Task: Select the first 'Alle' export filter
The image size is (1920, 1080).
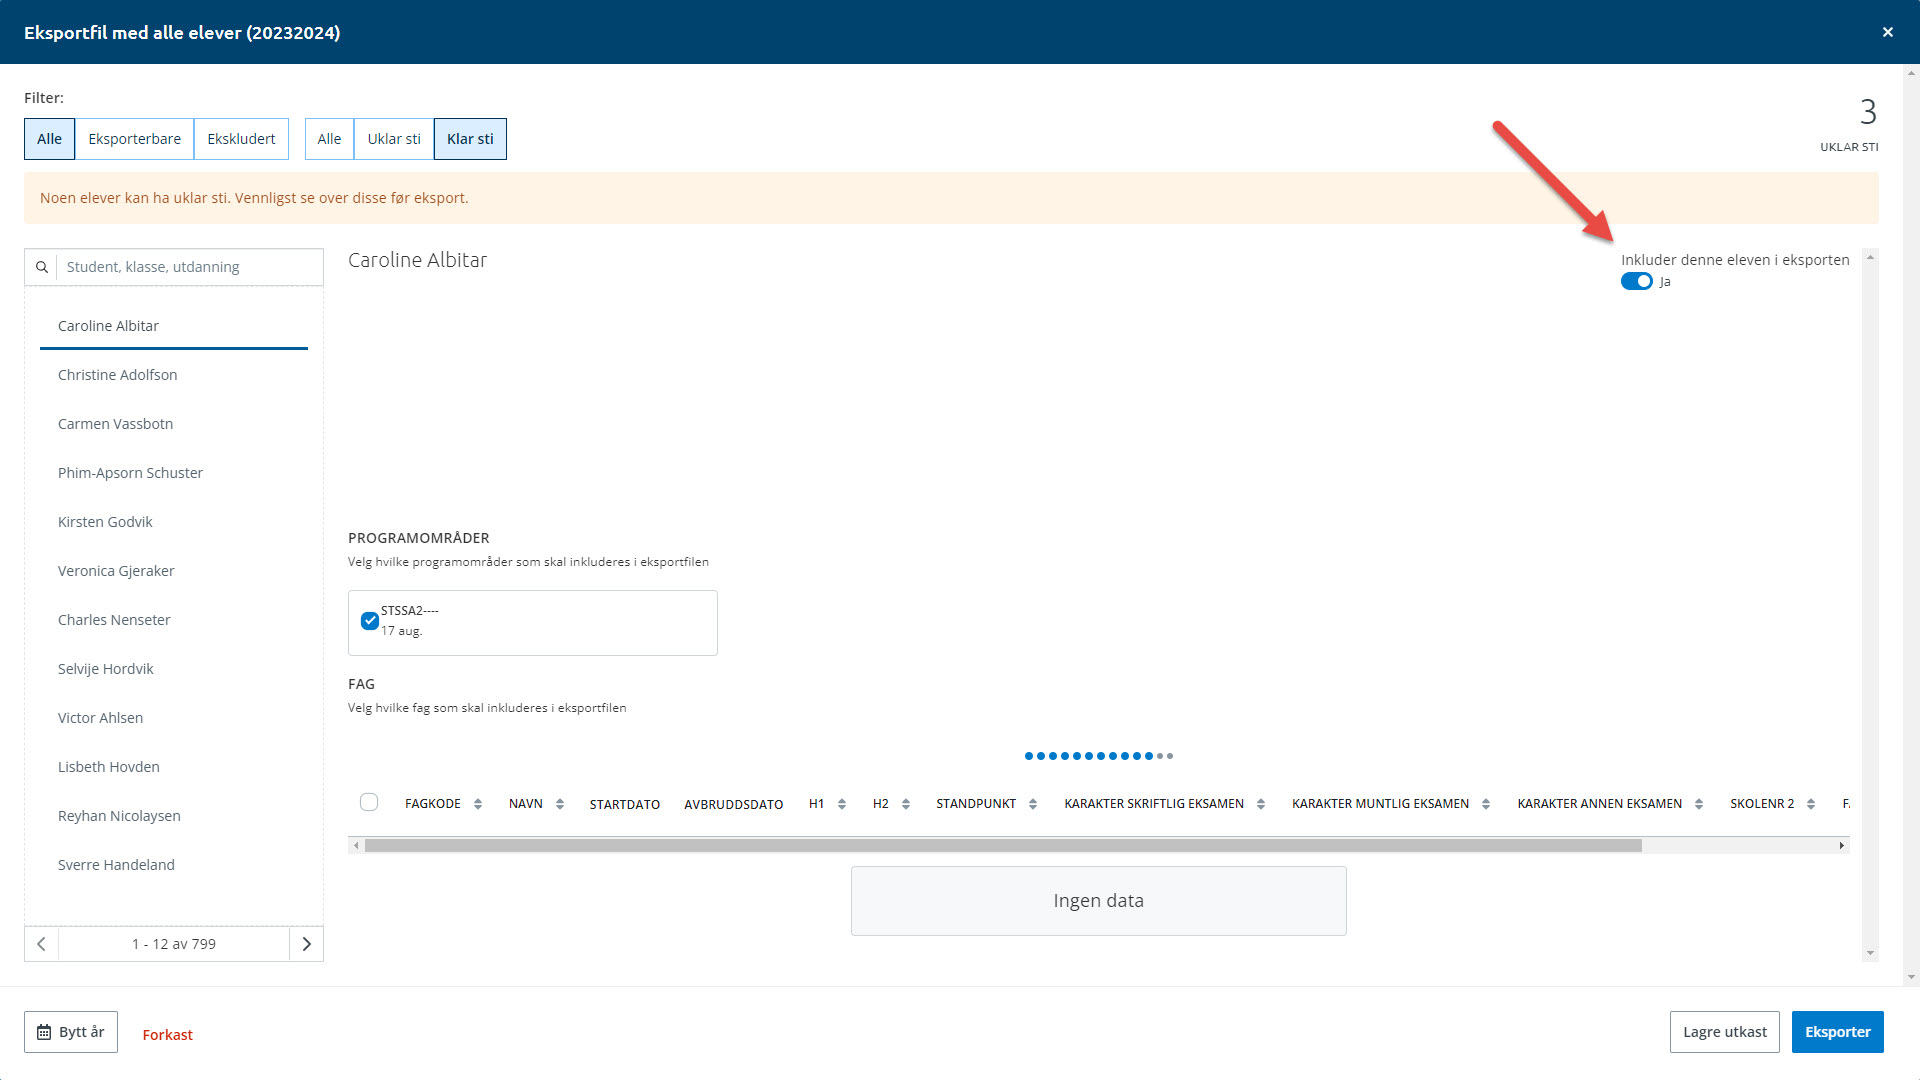Action: [49, 139]
